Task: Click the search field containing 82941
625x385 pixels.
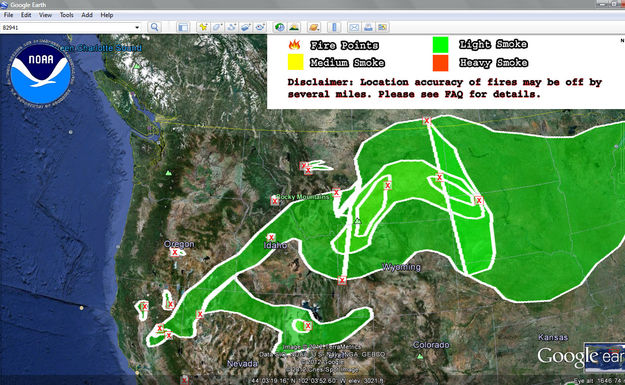Action: (x=68, y=28)
